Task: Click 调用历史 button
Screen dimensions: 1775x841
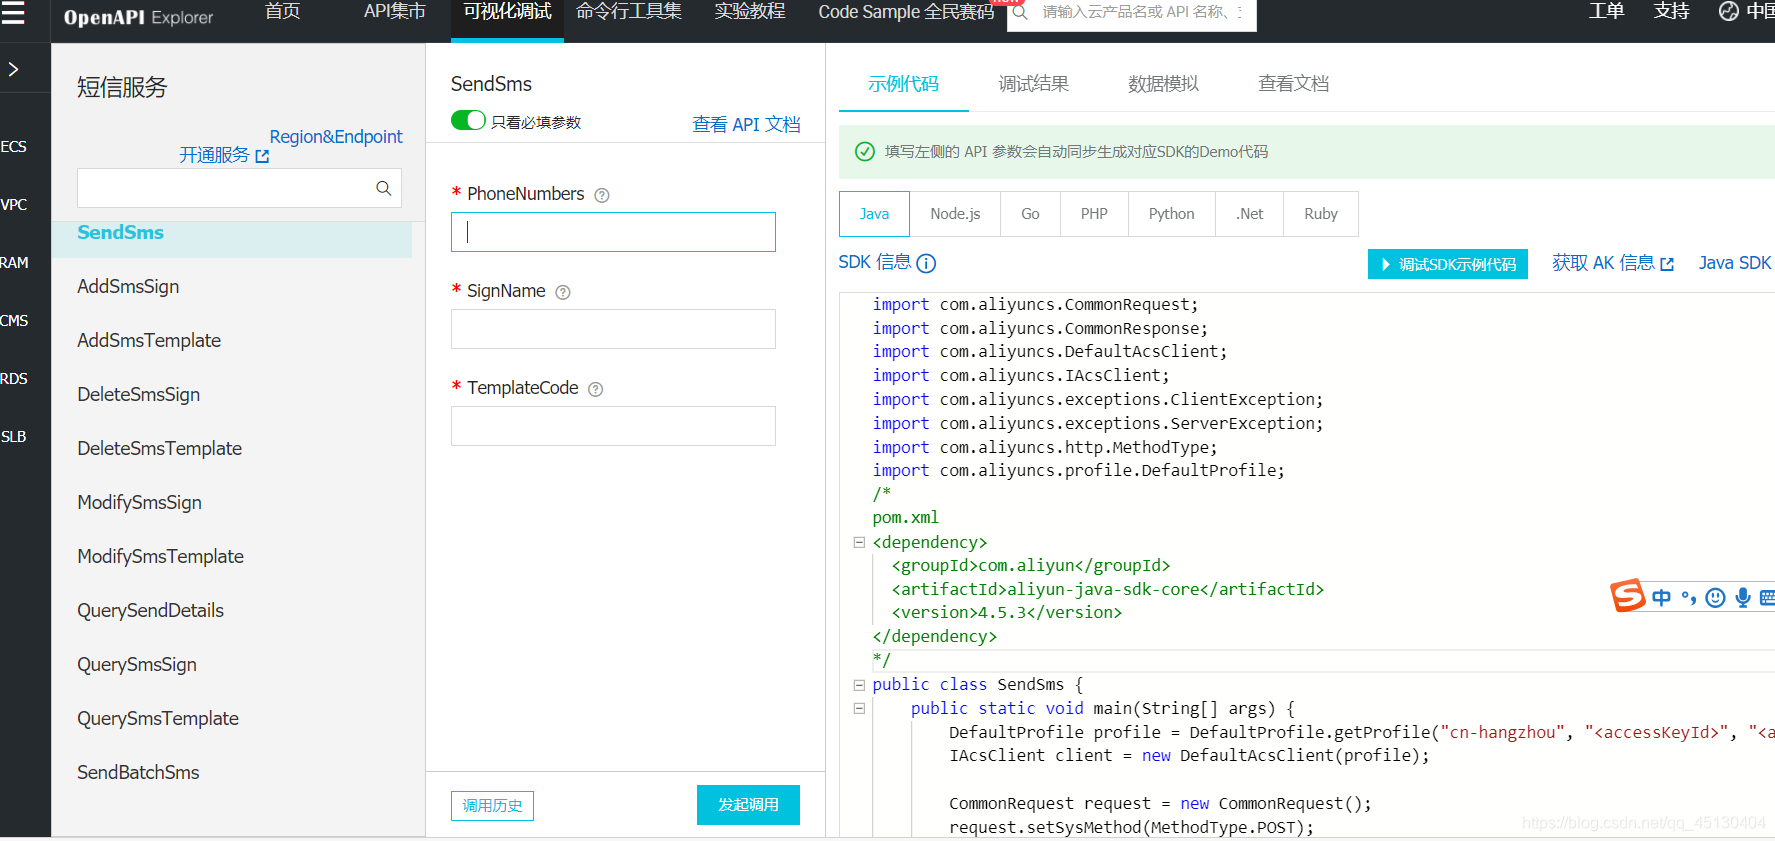Action: click(x=492, y=806)
